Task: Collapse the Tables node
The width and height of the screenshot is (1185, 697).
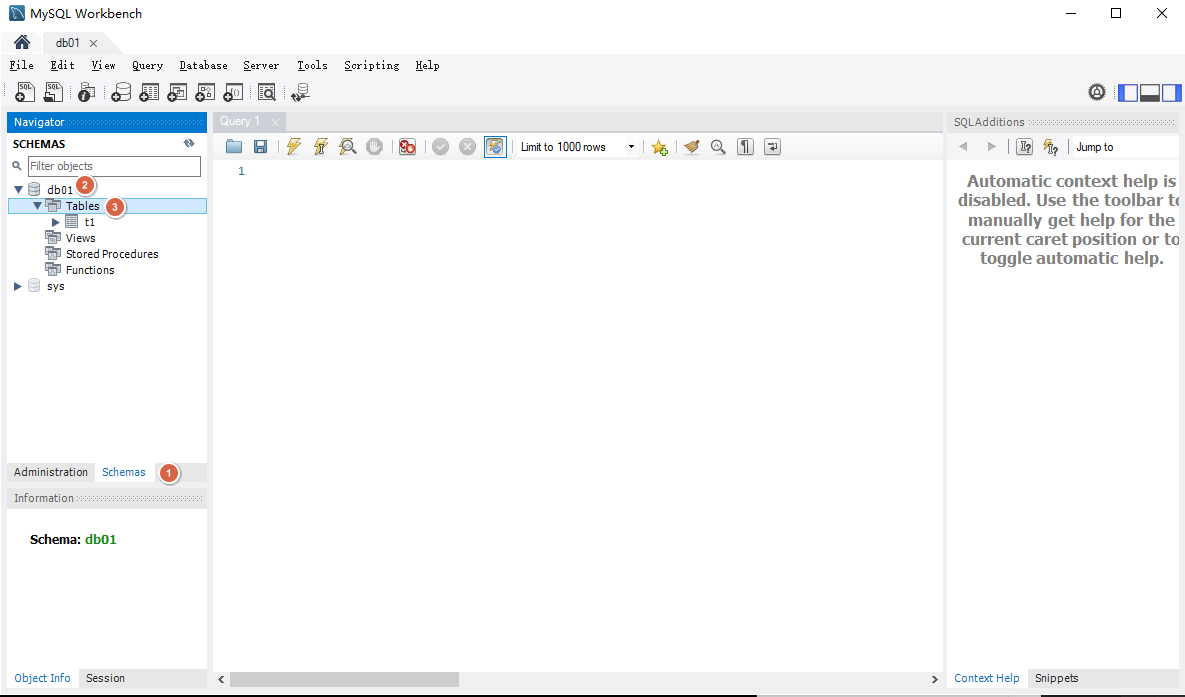Action: [37, 206]
